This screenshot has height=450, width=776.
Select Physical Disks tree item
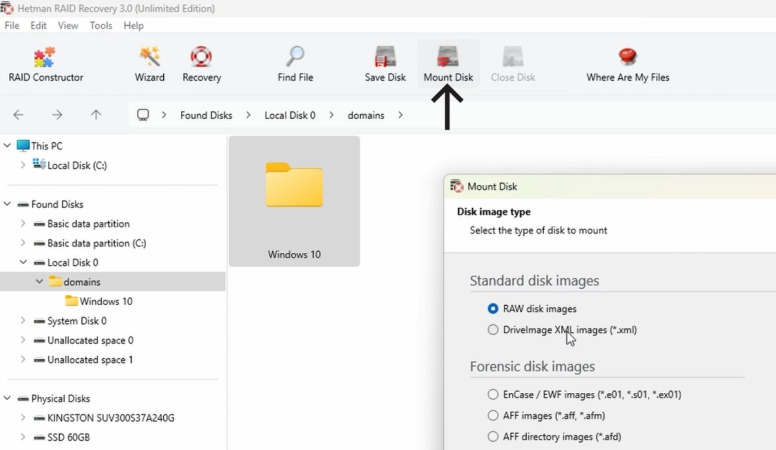[53, 398]
